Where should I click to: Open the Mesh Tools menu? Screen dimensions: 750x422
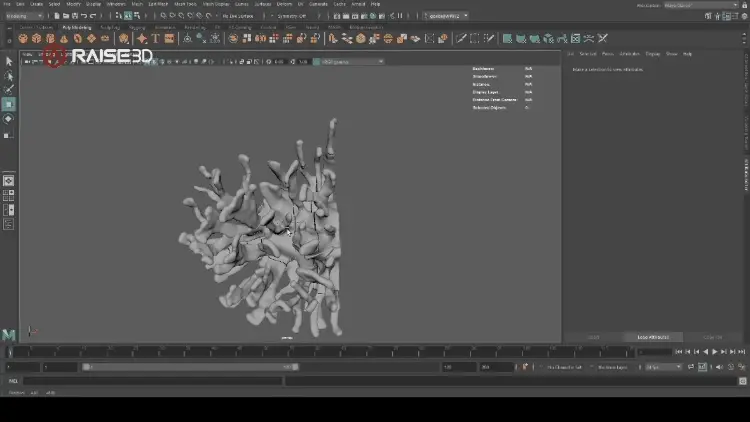pyautogui.click(x=186, y=4)
